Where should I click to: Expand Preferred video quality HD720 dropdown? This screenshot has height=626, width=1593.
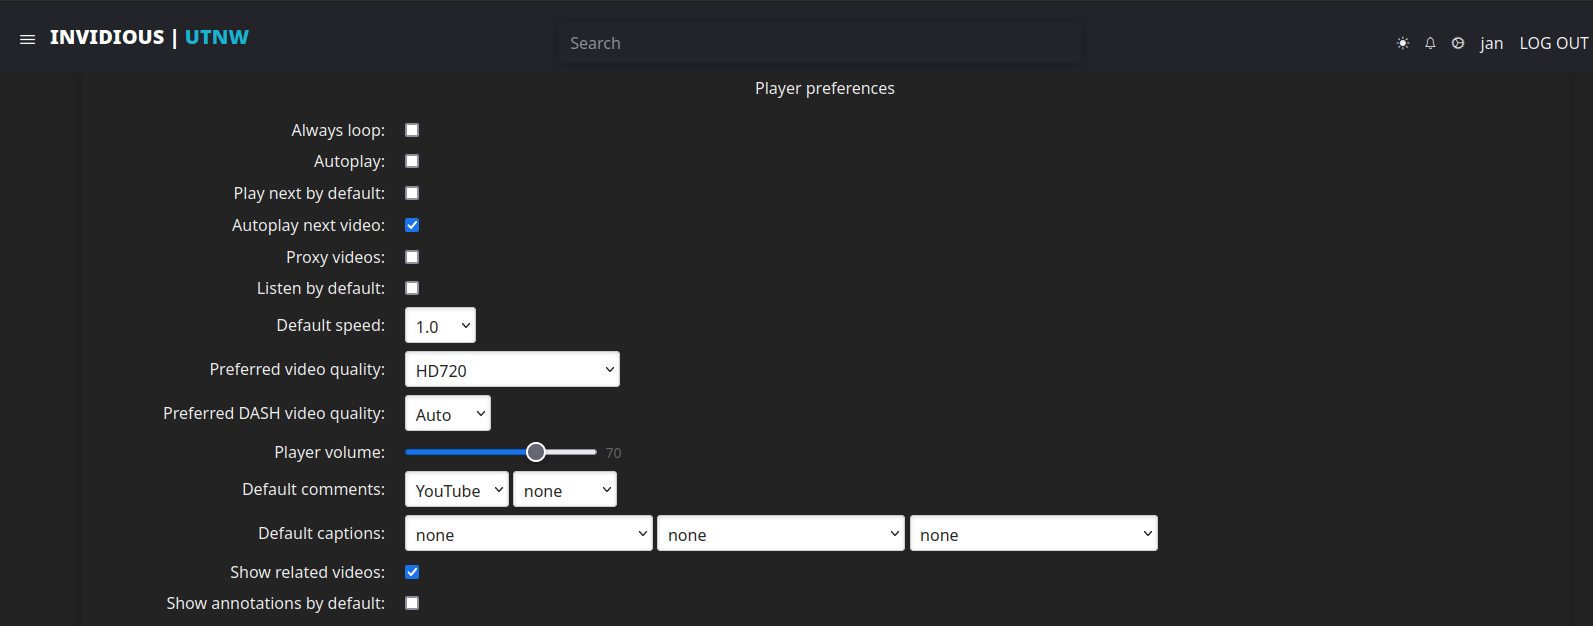point(512,370)
